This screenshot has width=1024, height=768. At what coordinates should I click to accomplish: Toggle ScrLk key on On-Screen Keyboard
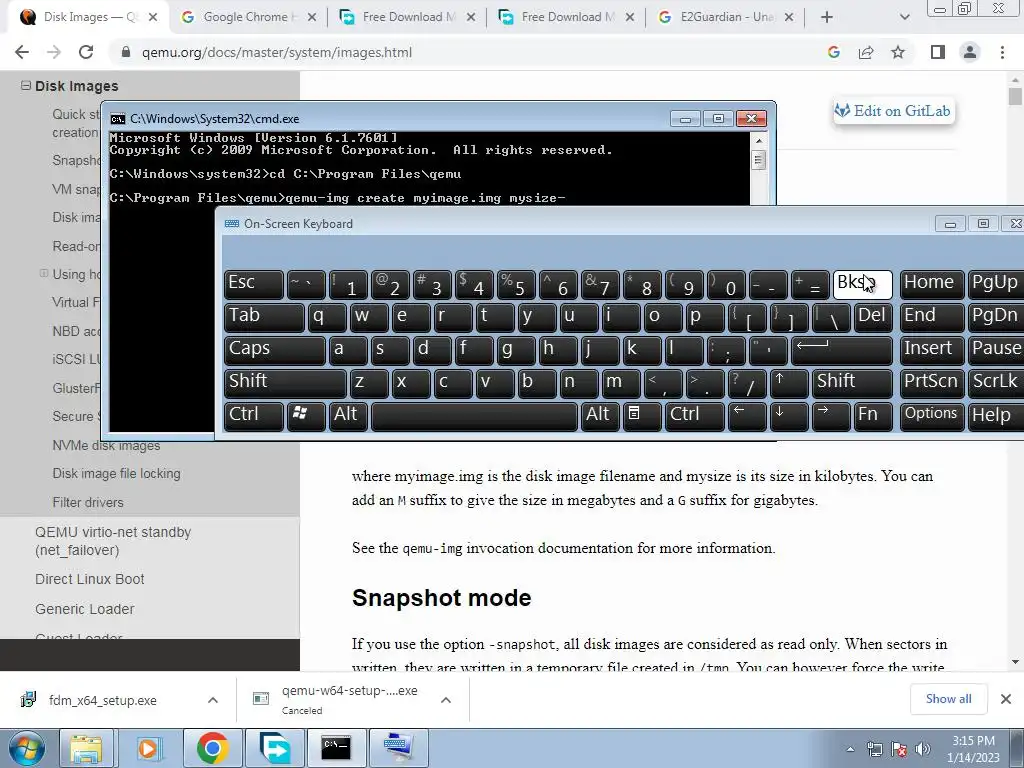click(996, 383)
